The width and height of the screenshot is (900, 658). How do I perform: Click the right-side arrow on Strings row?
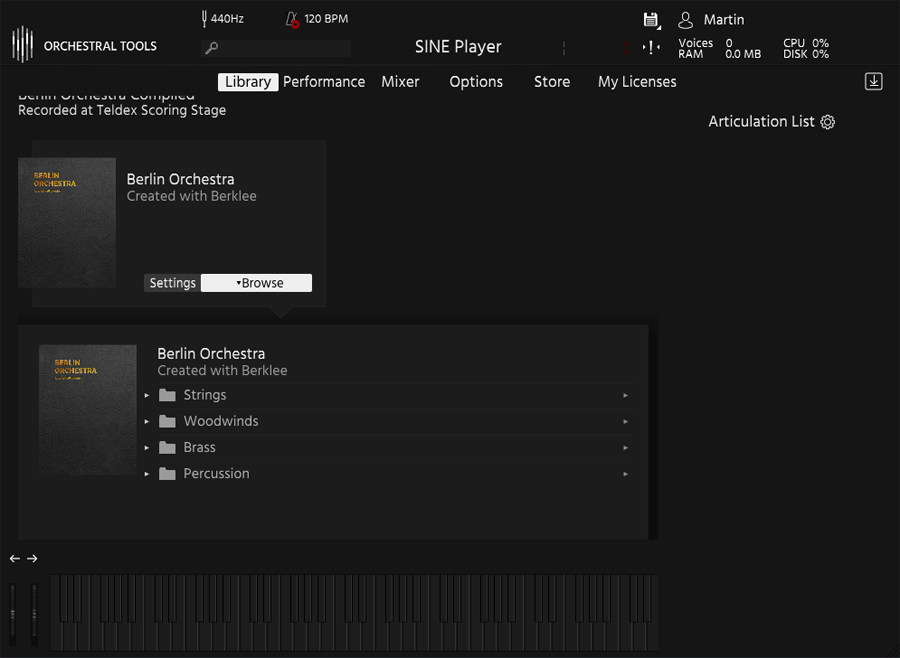click(x=626, y=396)
